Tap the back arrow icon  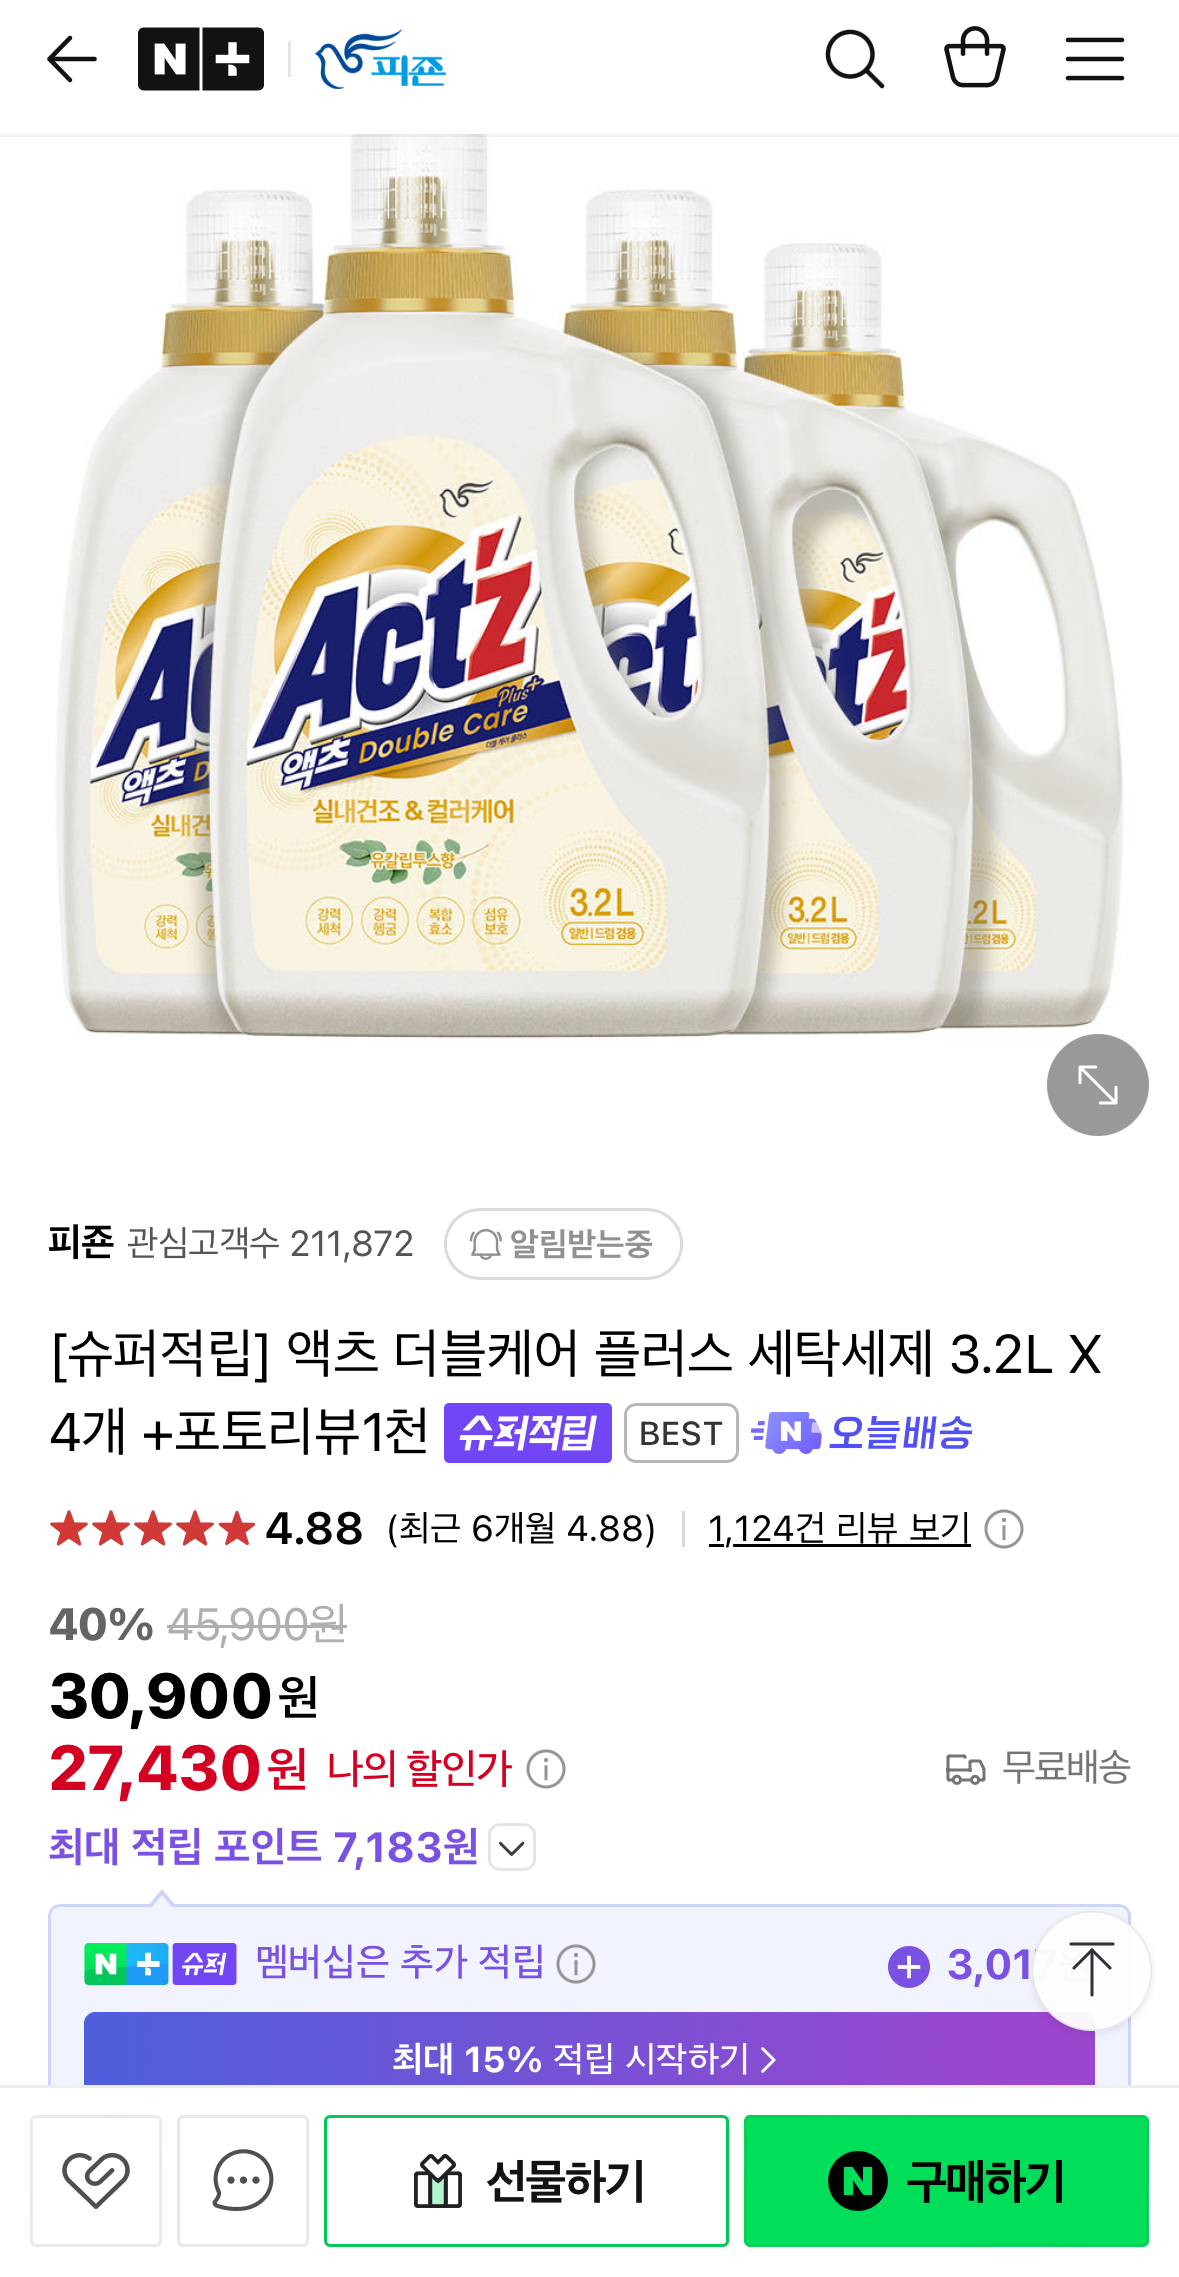click(72, 60)
